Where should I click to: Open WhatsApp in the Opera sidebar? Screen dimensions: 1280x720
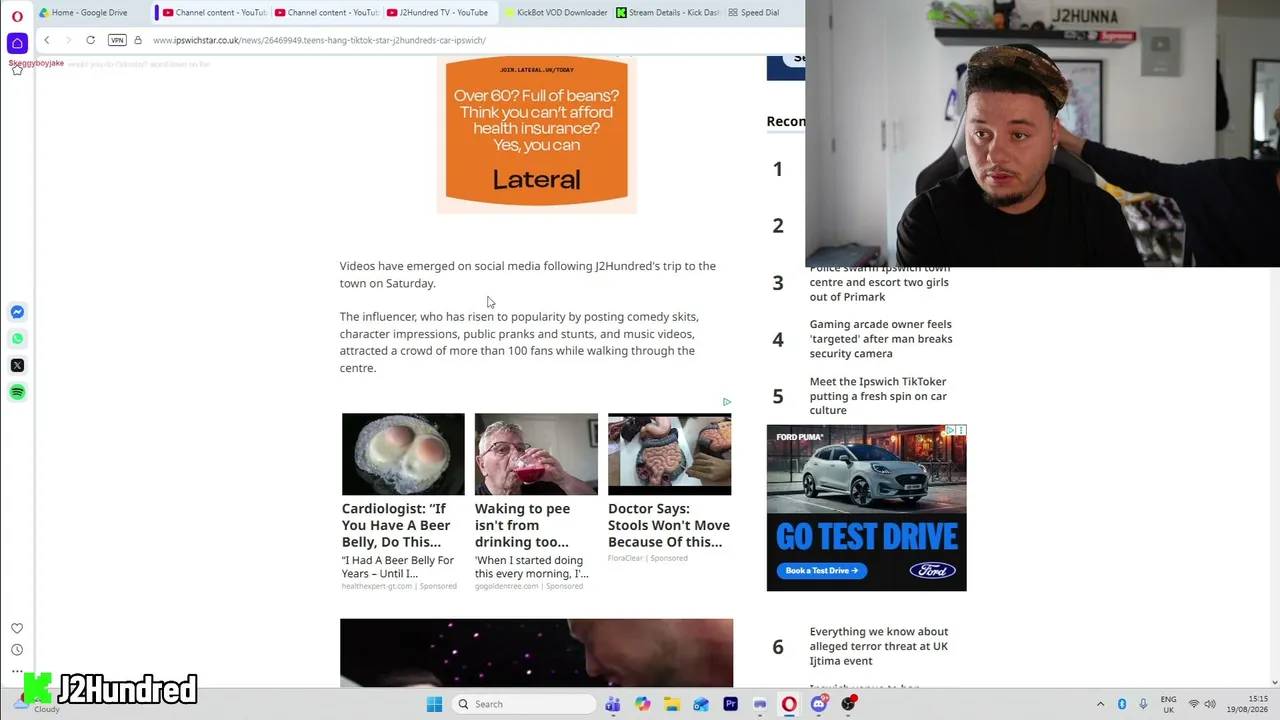17,338
